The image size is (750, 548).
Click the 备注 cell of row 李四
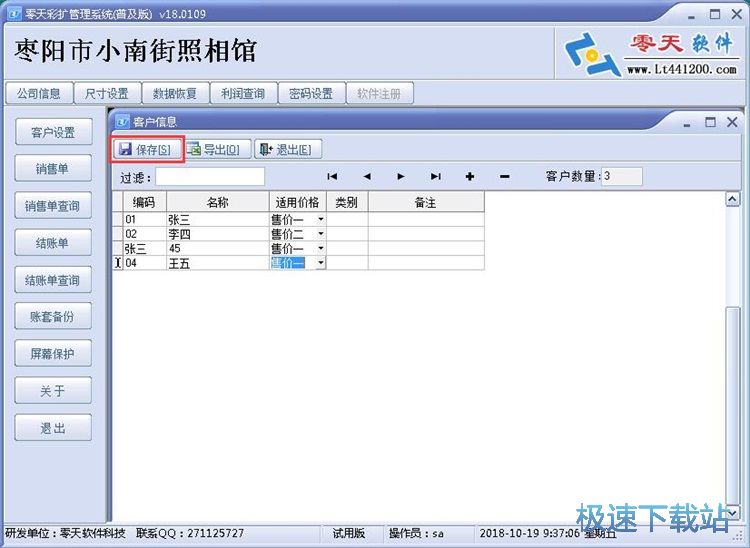point(426,234)
